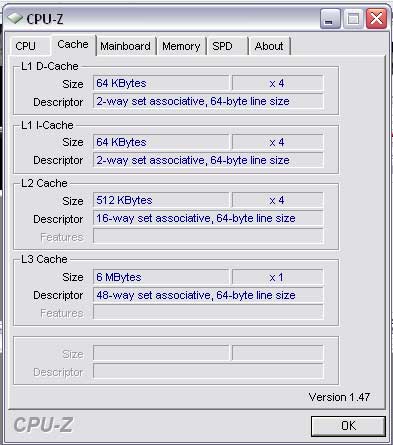Click the empty Descriptor field in bottom group
The height and width of the screenshot is (445, 393).
(x=208, y=371)
